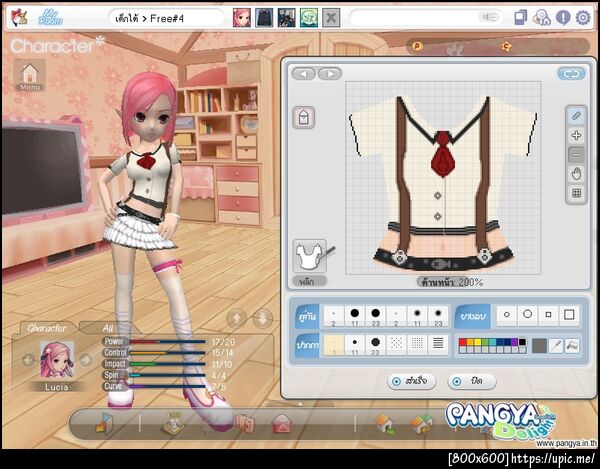Open the Menu home icon
The height and width of the screenshot is (469, 600).
(x=30, y=75)
